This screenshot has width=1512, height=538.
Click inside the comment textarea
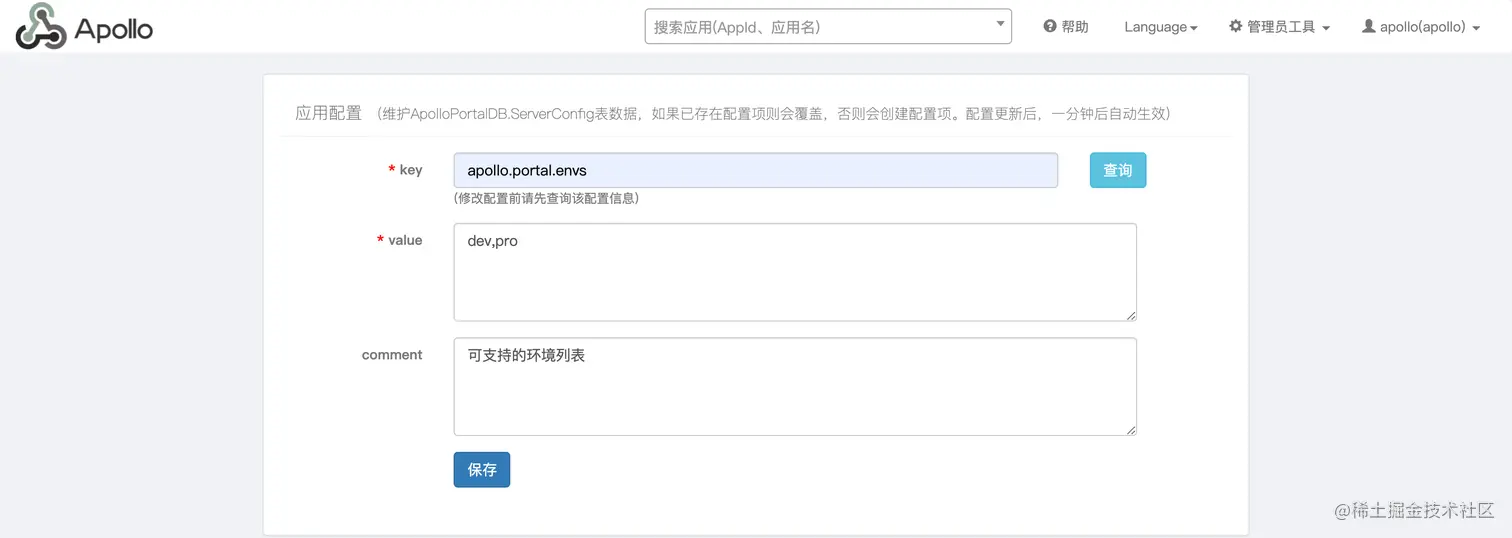click(x=795, y=386)
